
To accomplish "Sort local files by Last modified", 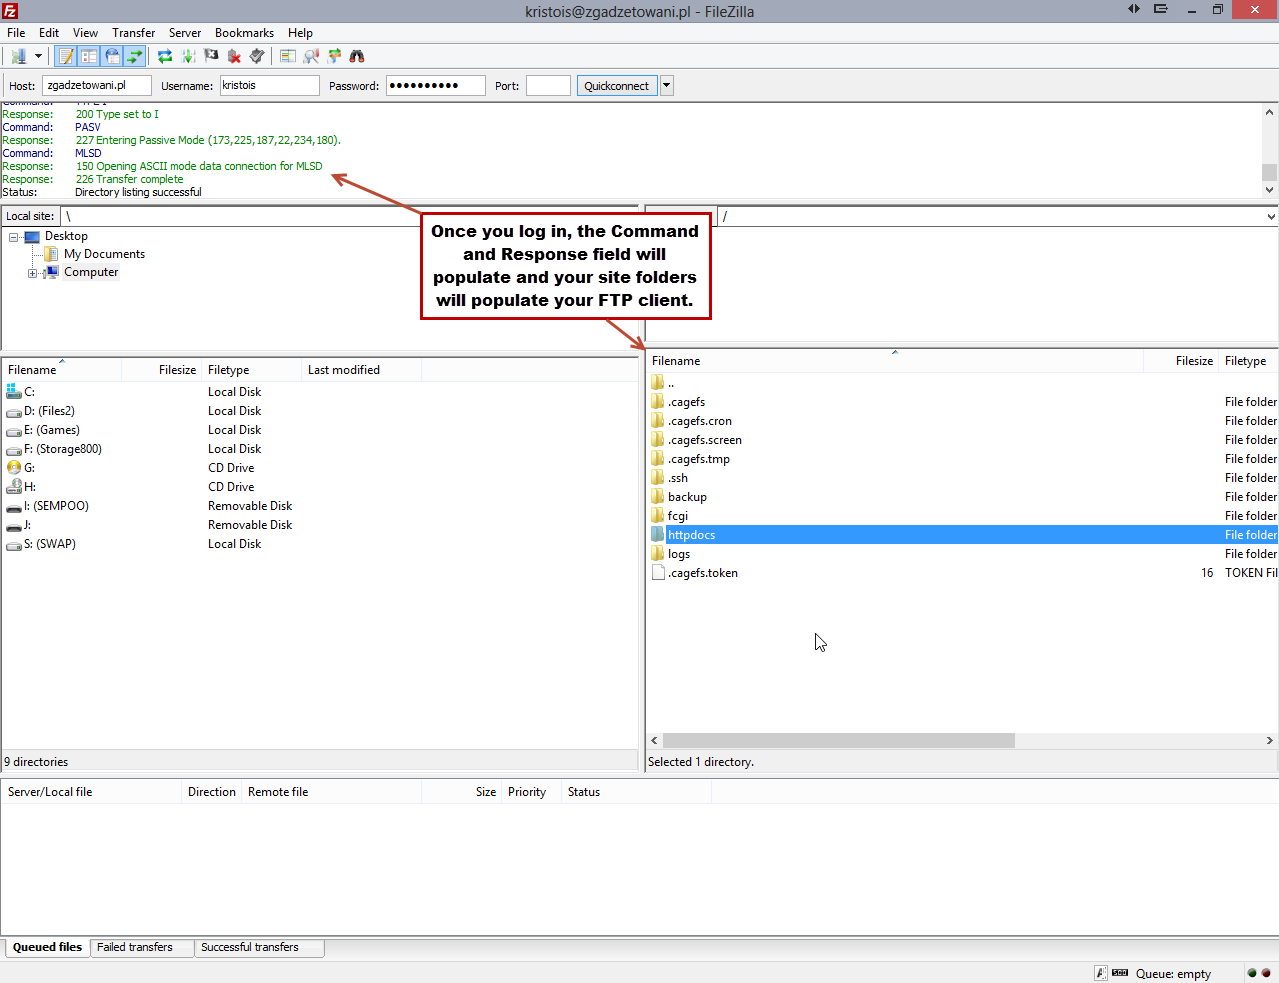I will [x=361, y=370].
